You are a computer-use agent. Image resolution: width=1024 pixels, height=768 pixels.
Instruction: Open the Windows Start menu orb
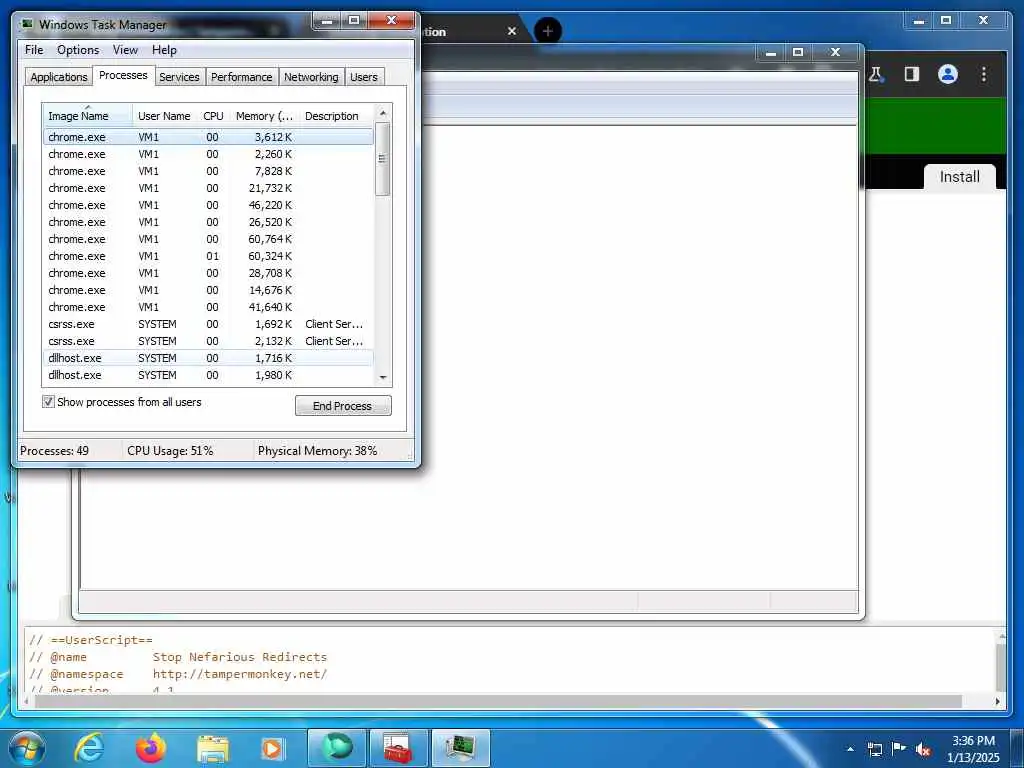27,748
